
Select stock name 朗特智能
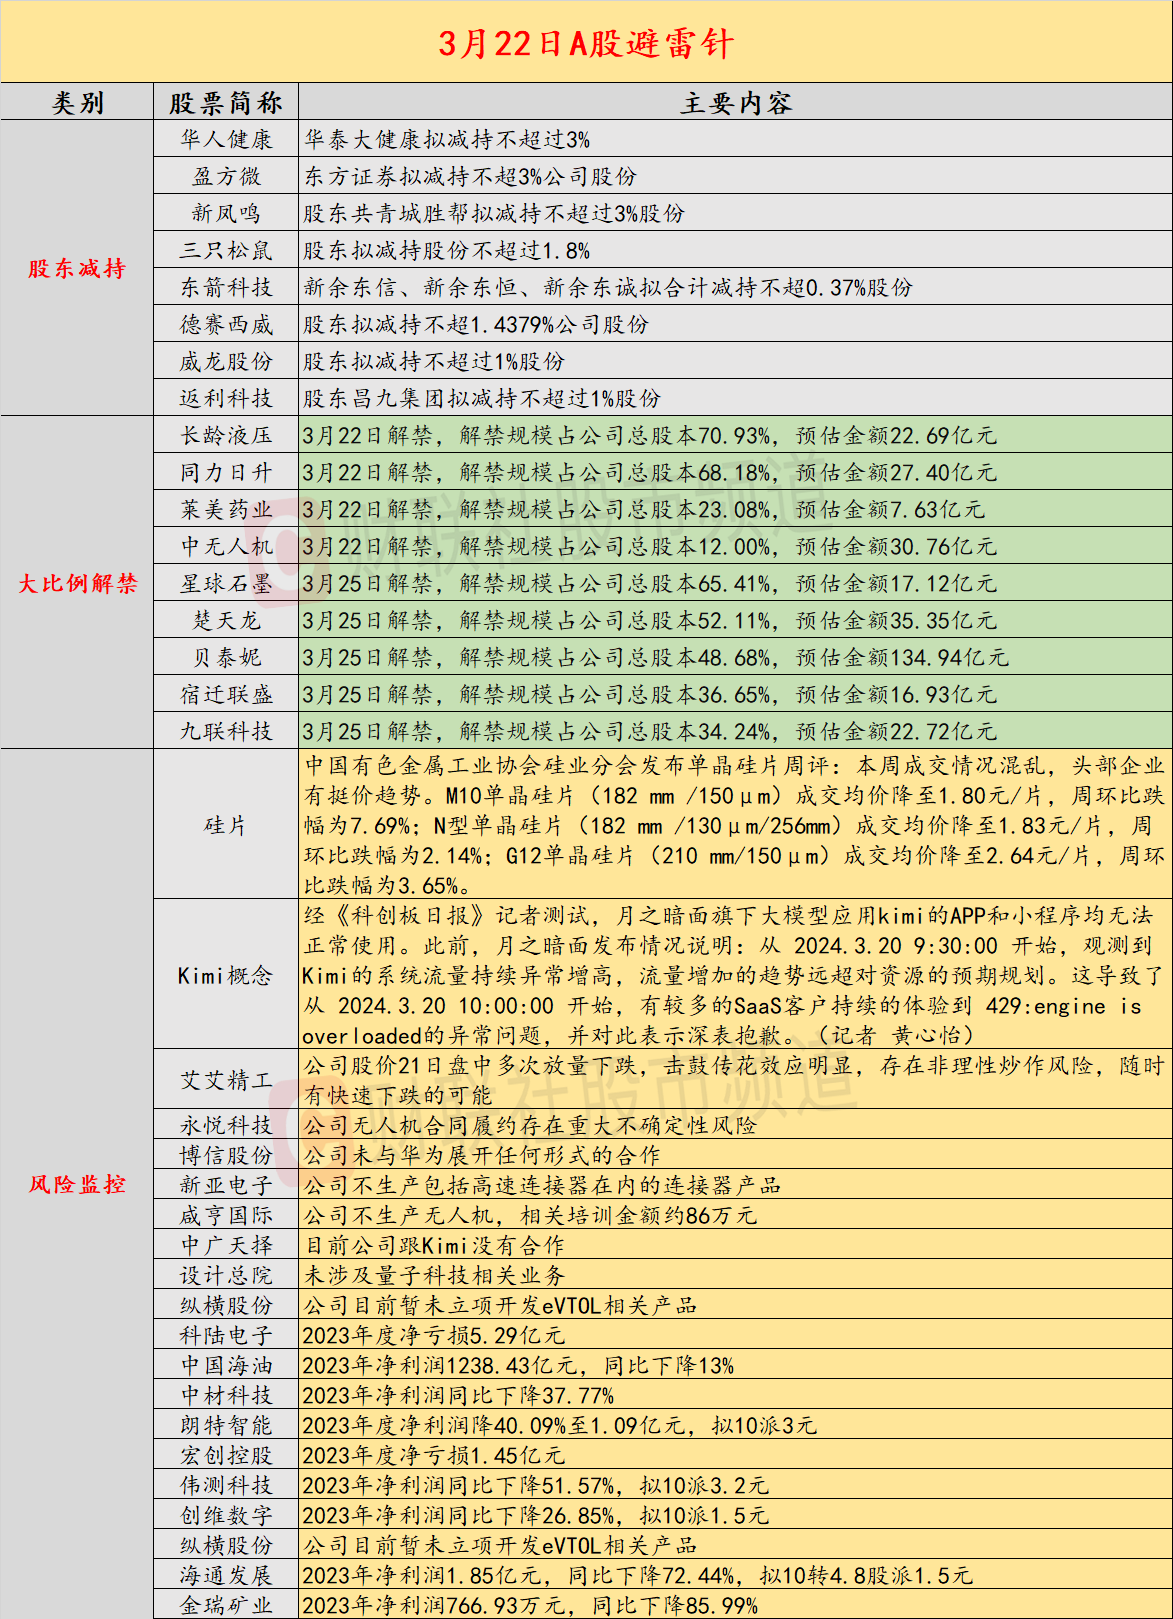226,1425
